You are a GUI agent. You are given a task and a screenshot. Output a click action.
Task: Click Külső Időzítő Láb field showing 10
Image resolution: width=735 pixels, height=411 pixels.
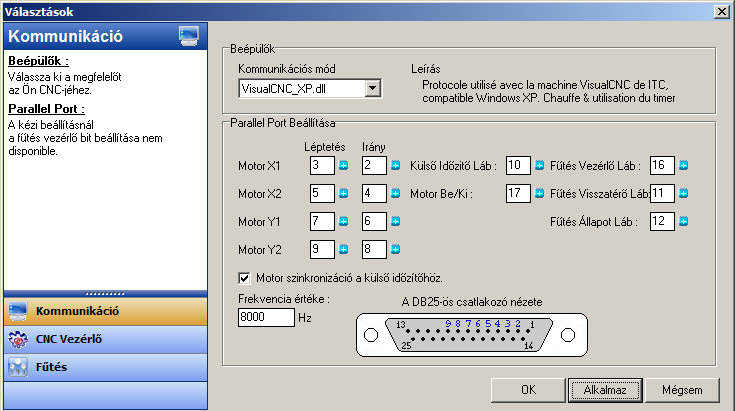tap(518, 165)
